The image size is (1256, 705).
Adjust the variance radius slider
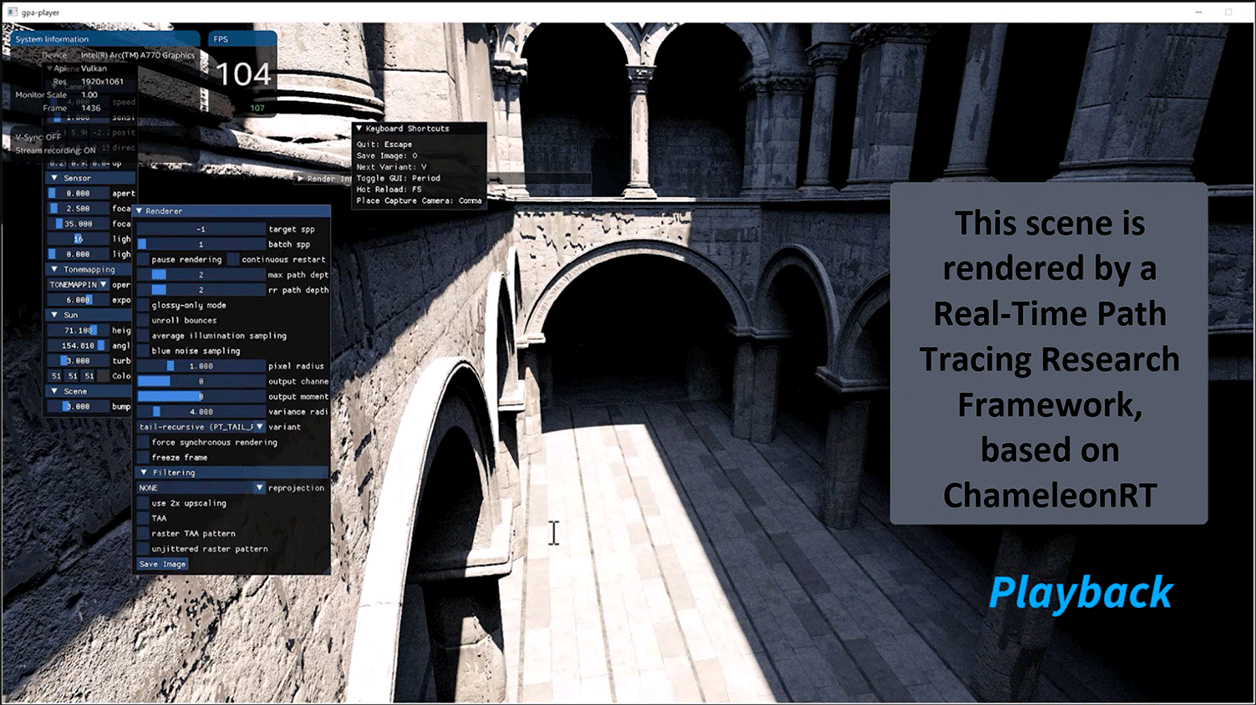coord(200,412)
